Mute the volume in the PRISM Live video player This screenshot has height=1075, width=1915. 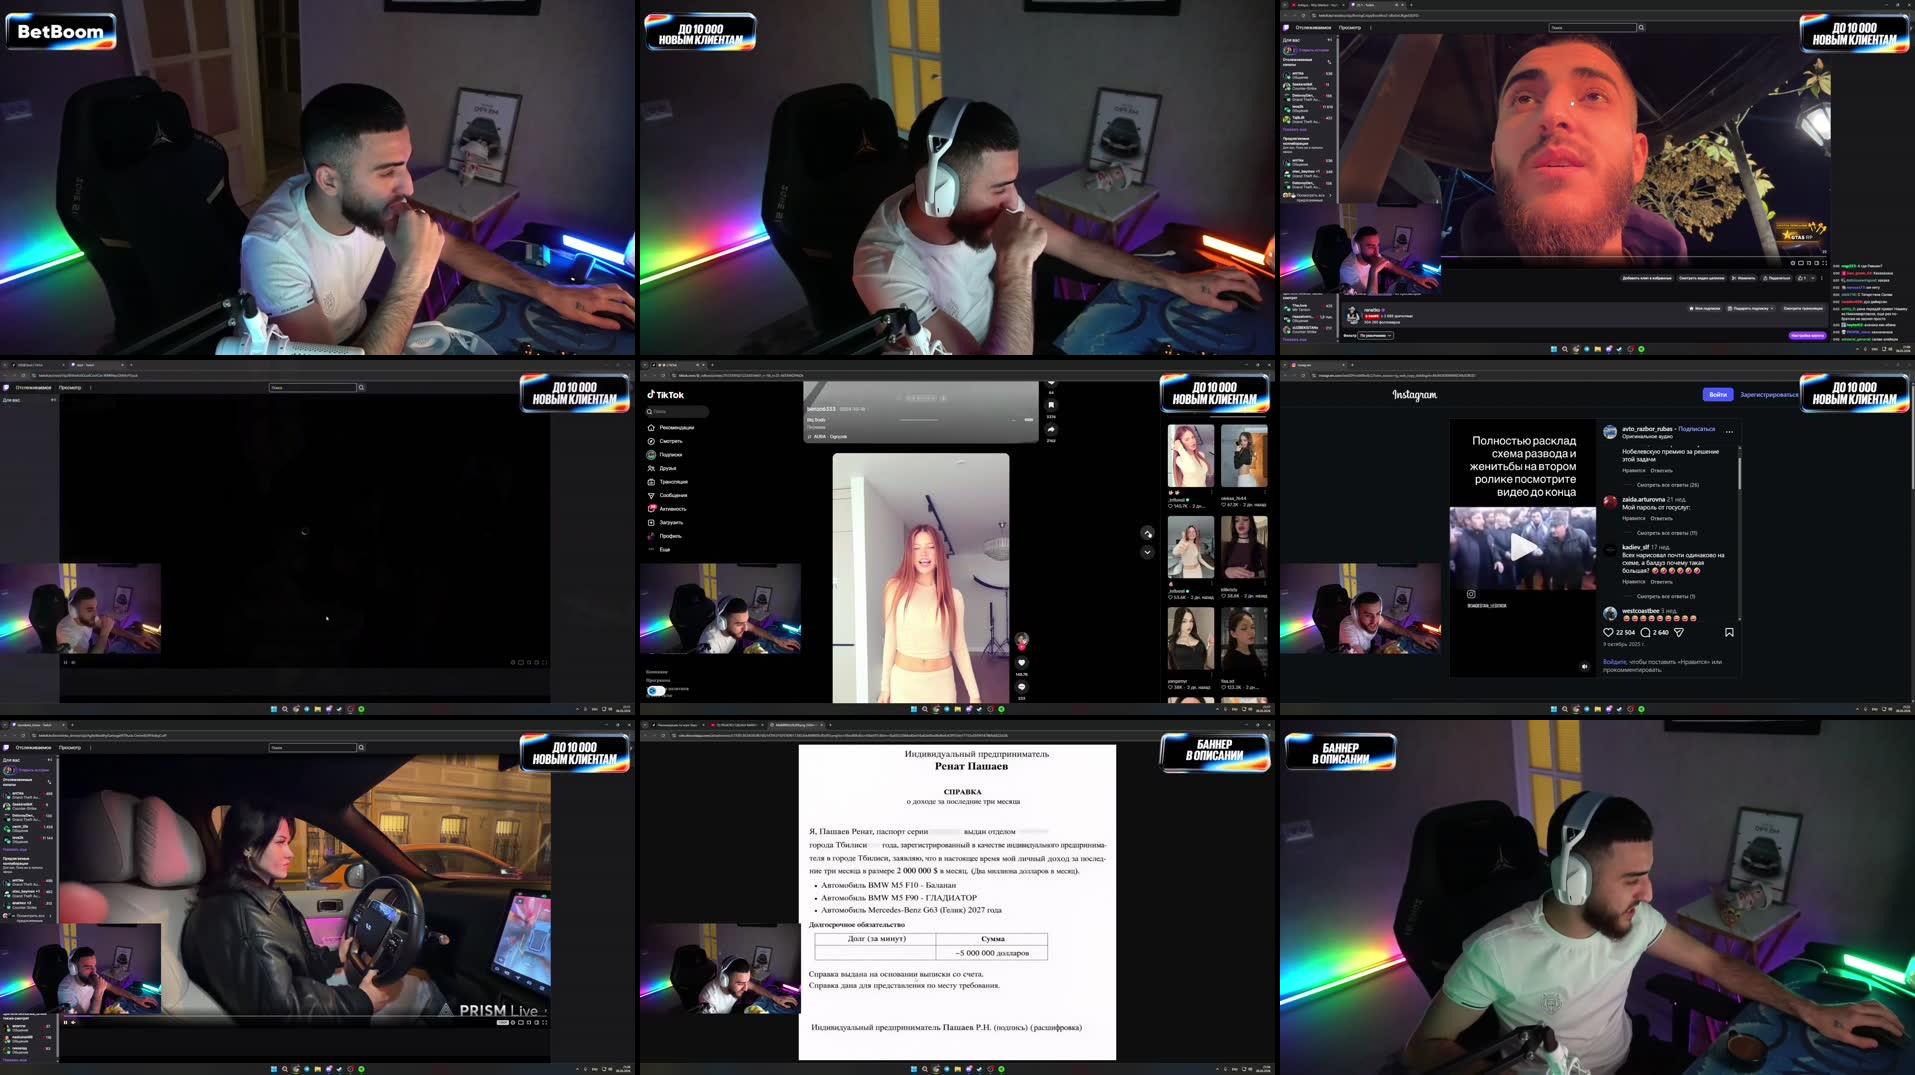pos(73,1022)
